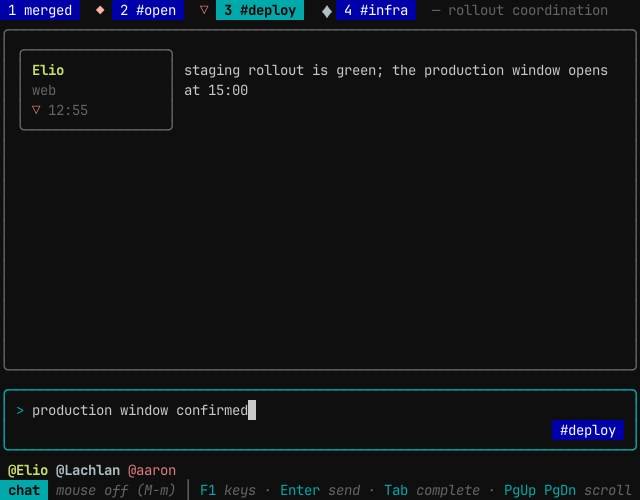Click the 12:55 message timestamp

tap(68, 110)
